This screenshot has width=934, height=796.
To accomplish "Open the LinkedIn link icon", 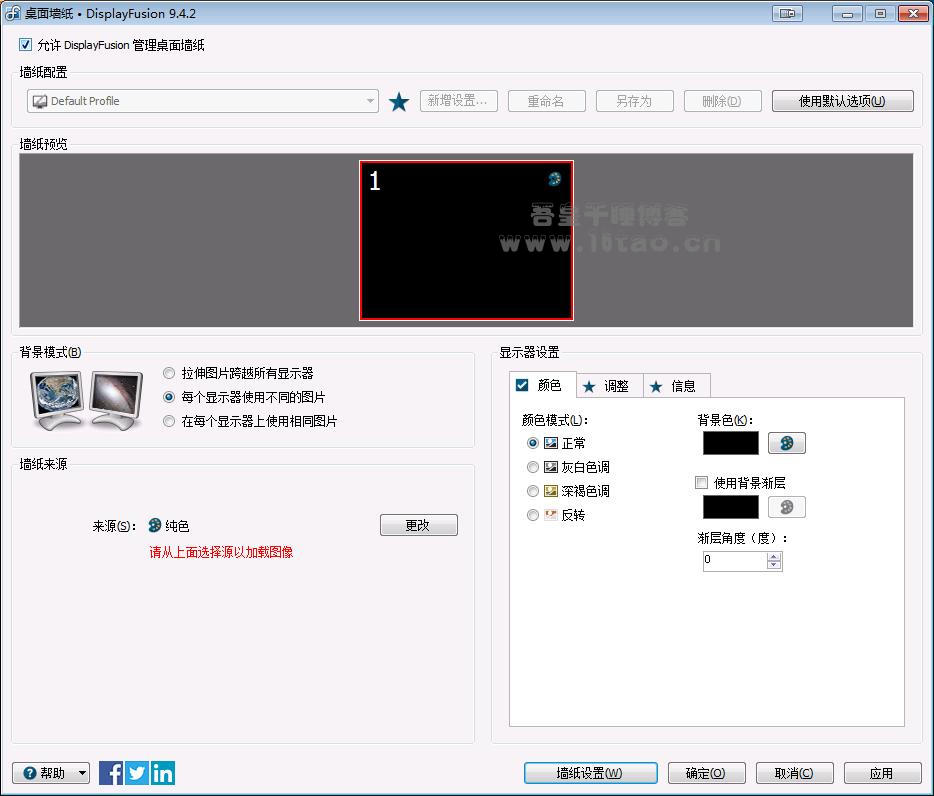I will coord(163,773).
